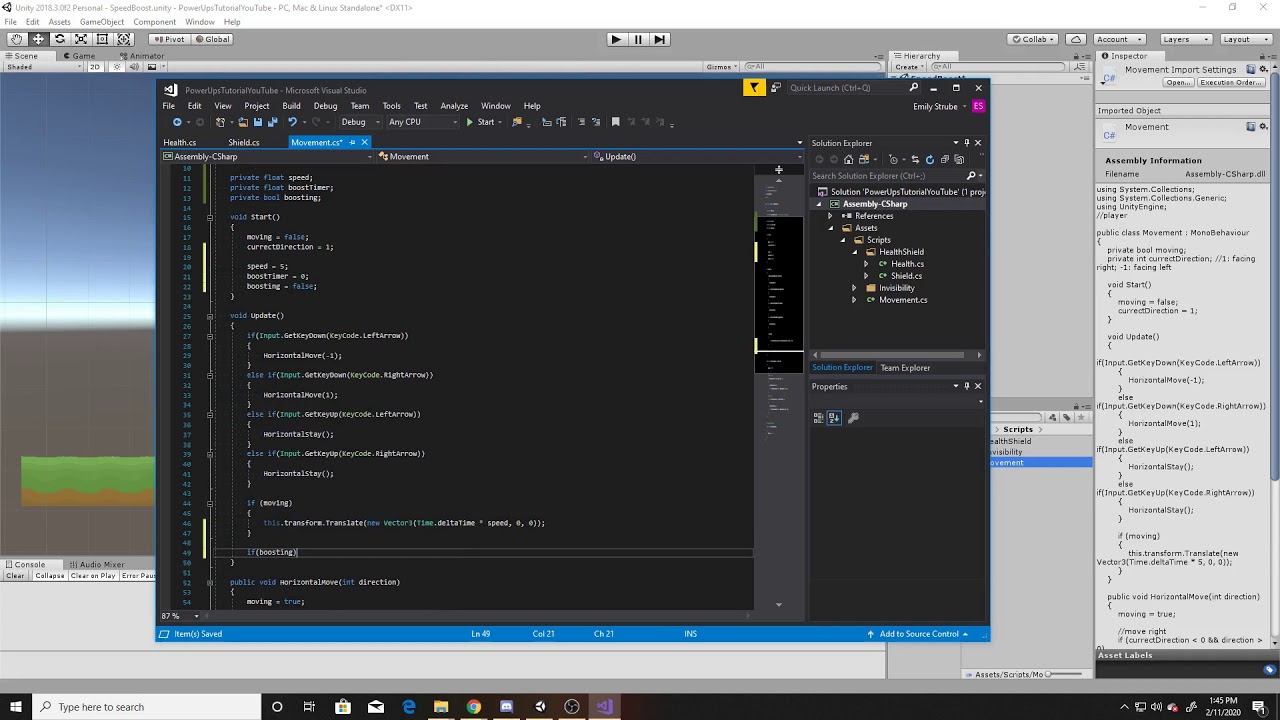The image size is (1280, 720).
Task: Click Visual Studio Save All icon
Action: coord(272,122)
